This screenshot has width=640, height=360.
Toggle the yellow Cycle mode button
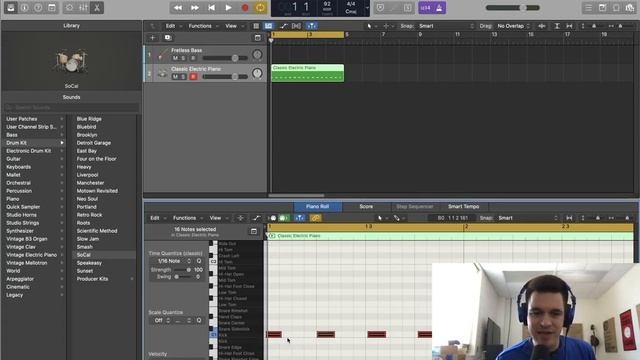tap(260, 8)
